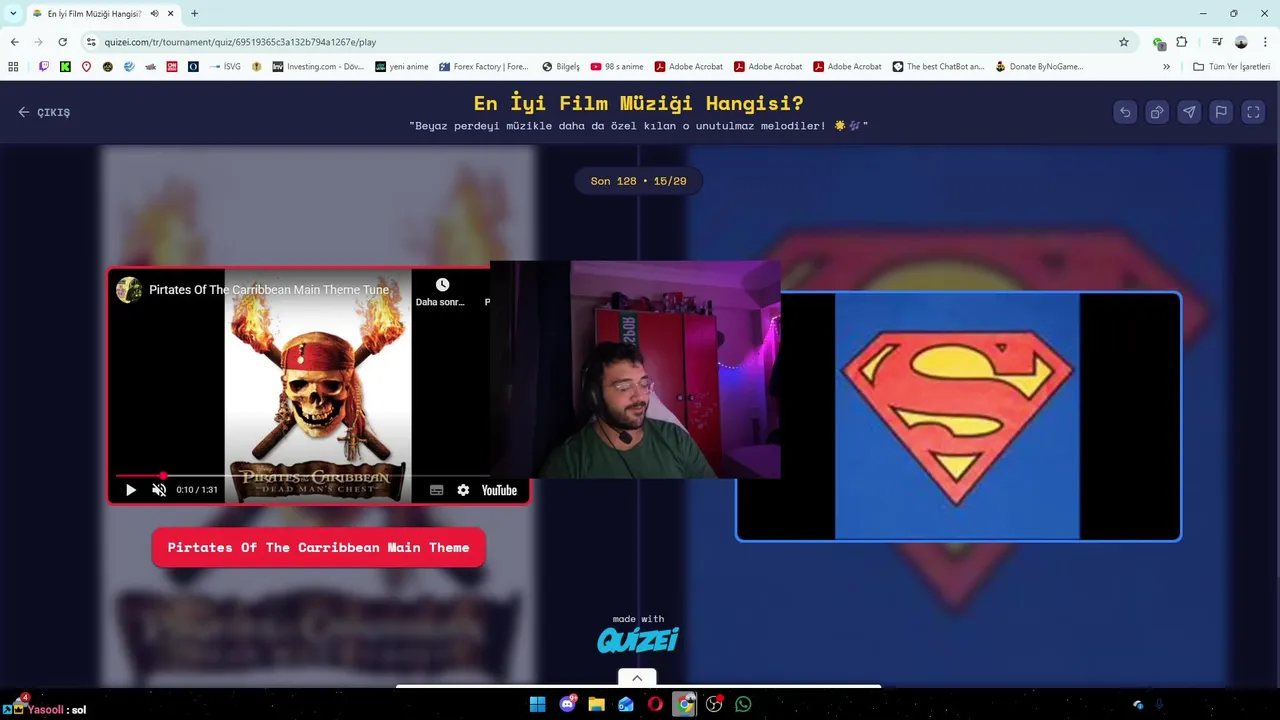
Task: Open the 98 s anime bookmark
Action: 616,67
